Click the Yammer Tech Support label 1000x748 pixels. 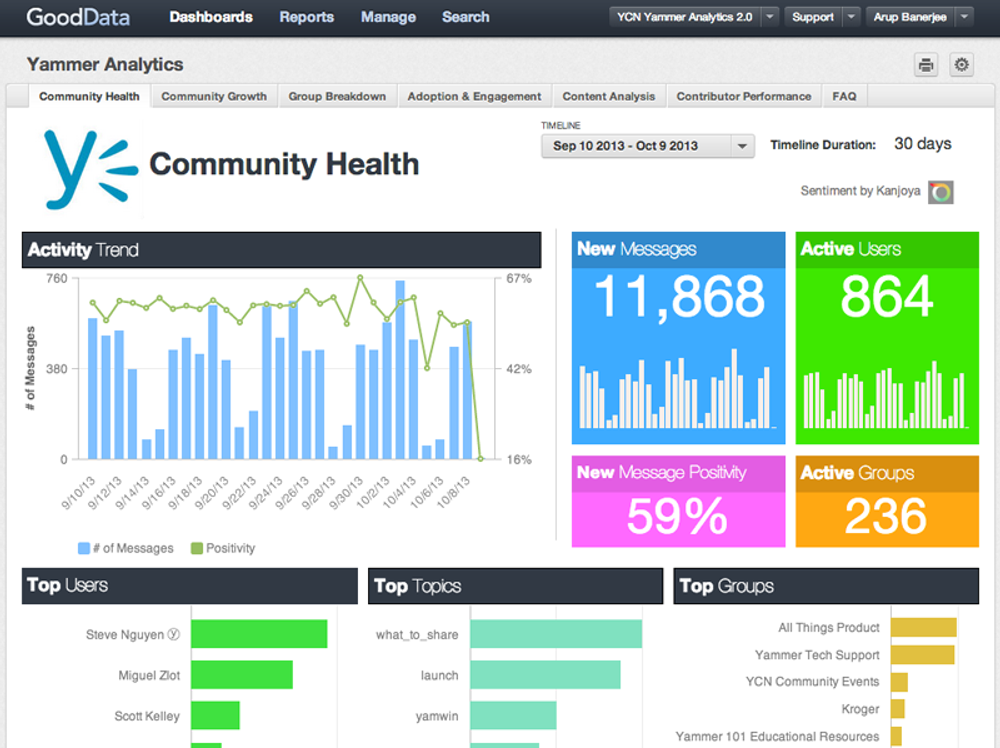click(x=817, y=655)
